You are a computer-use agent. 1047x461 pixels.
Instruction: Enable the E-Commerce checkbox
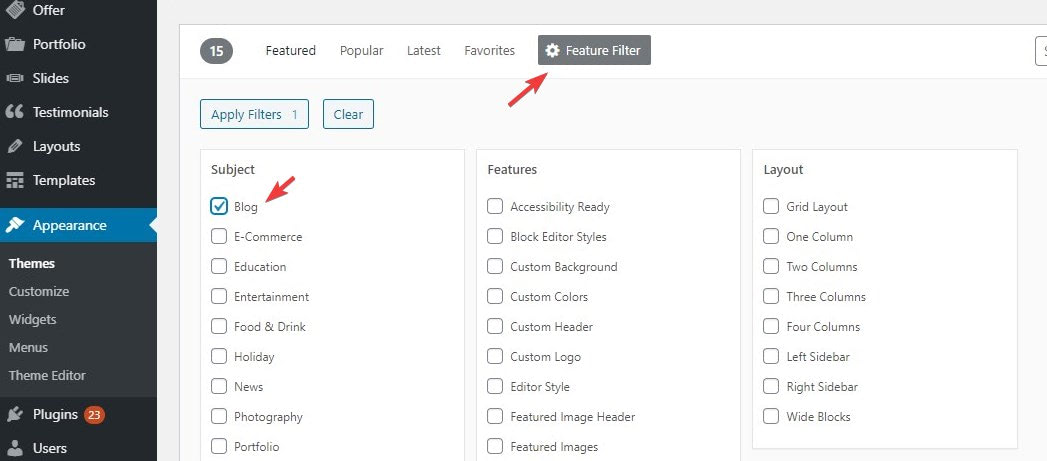(219, 237)
